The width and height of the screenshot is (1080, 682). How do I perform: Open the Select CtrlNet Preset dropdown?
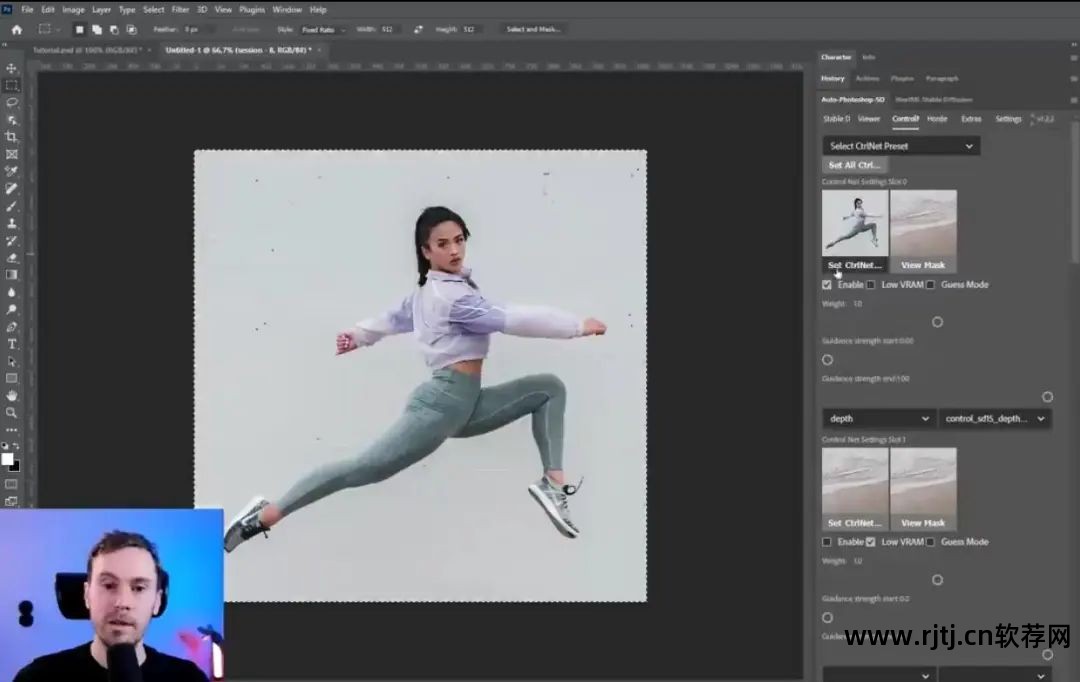pos(900,146)
